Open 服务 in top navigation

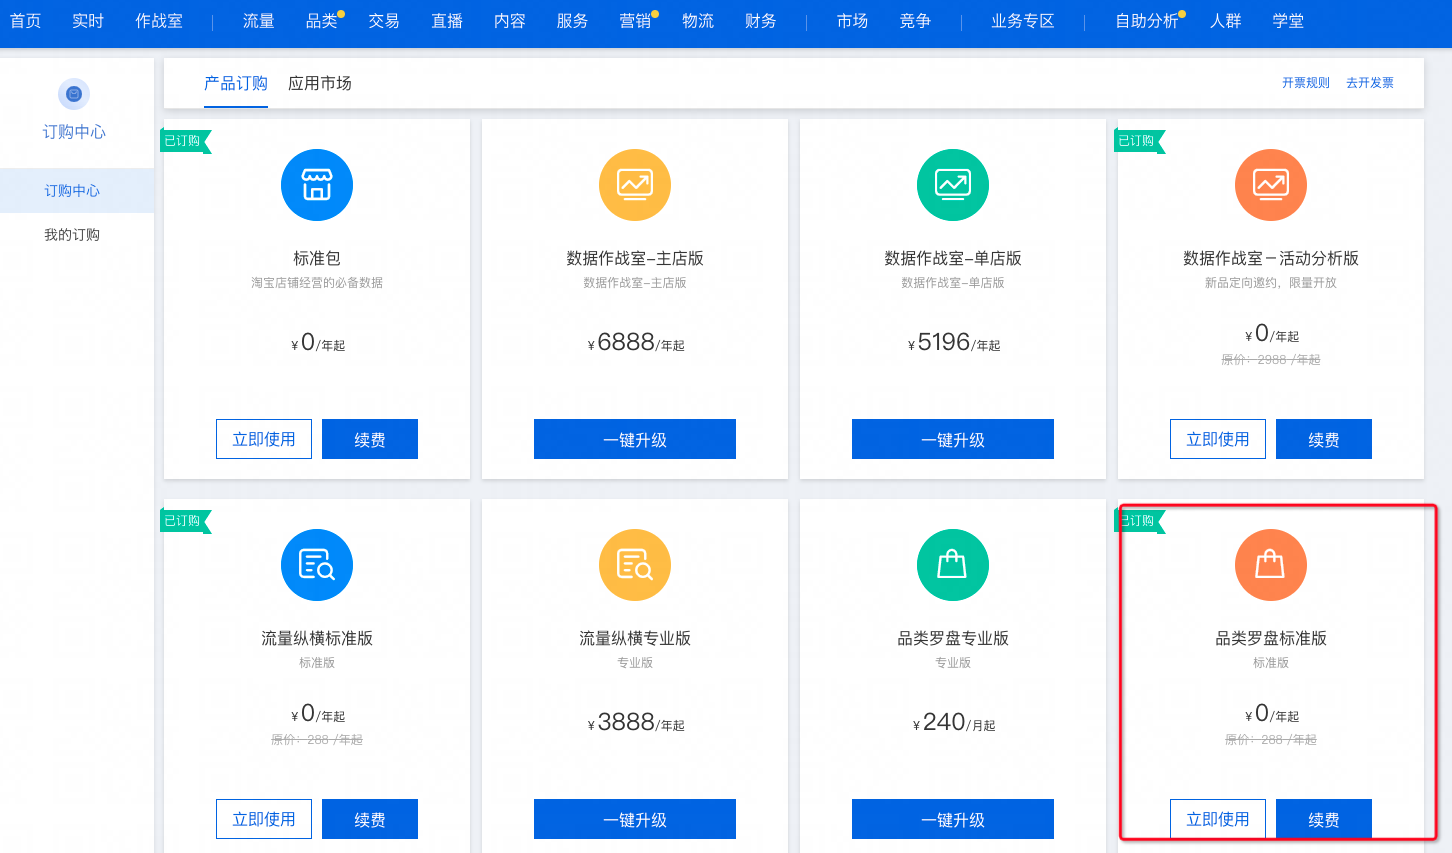572,21
